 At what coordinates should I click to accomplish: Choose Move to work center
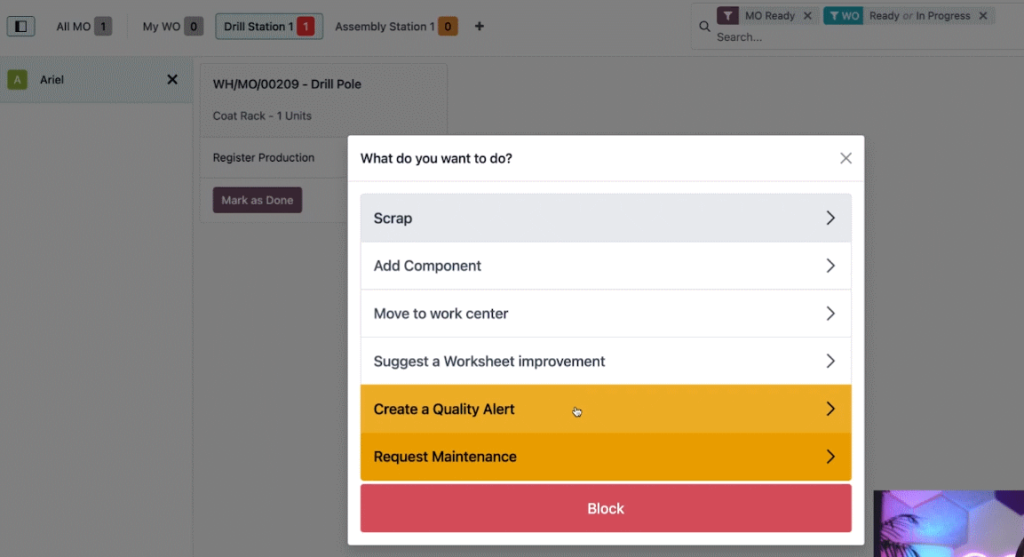(605, 313)
